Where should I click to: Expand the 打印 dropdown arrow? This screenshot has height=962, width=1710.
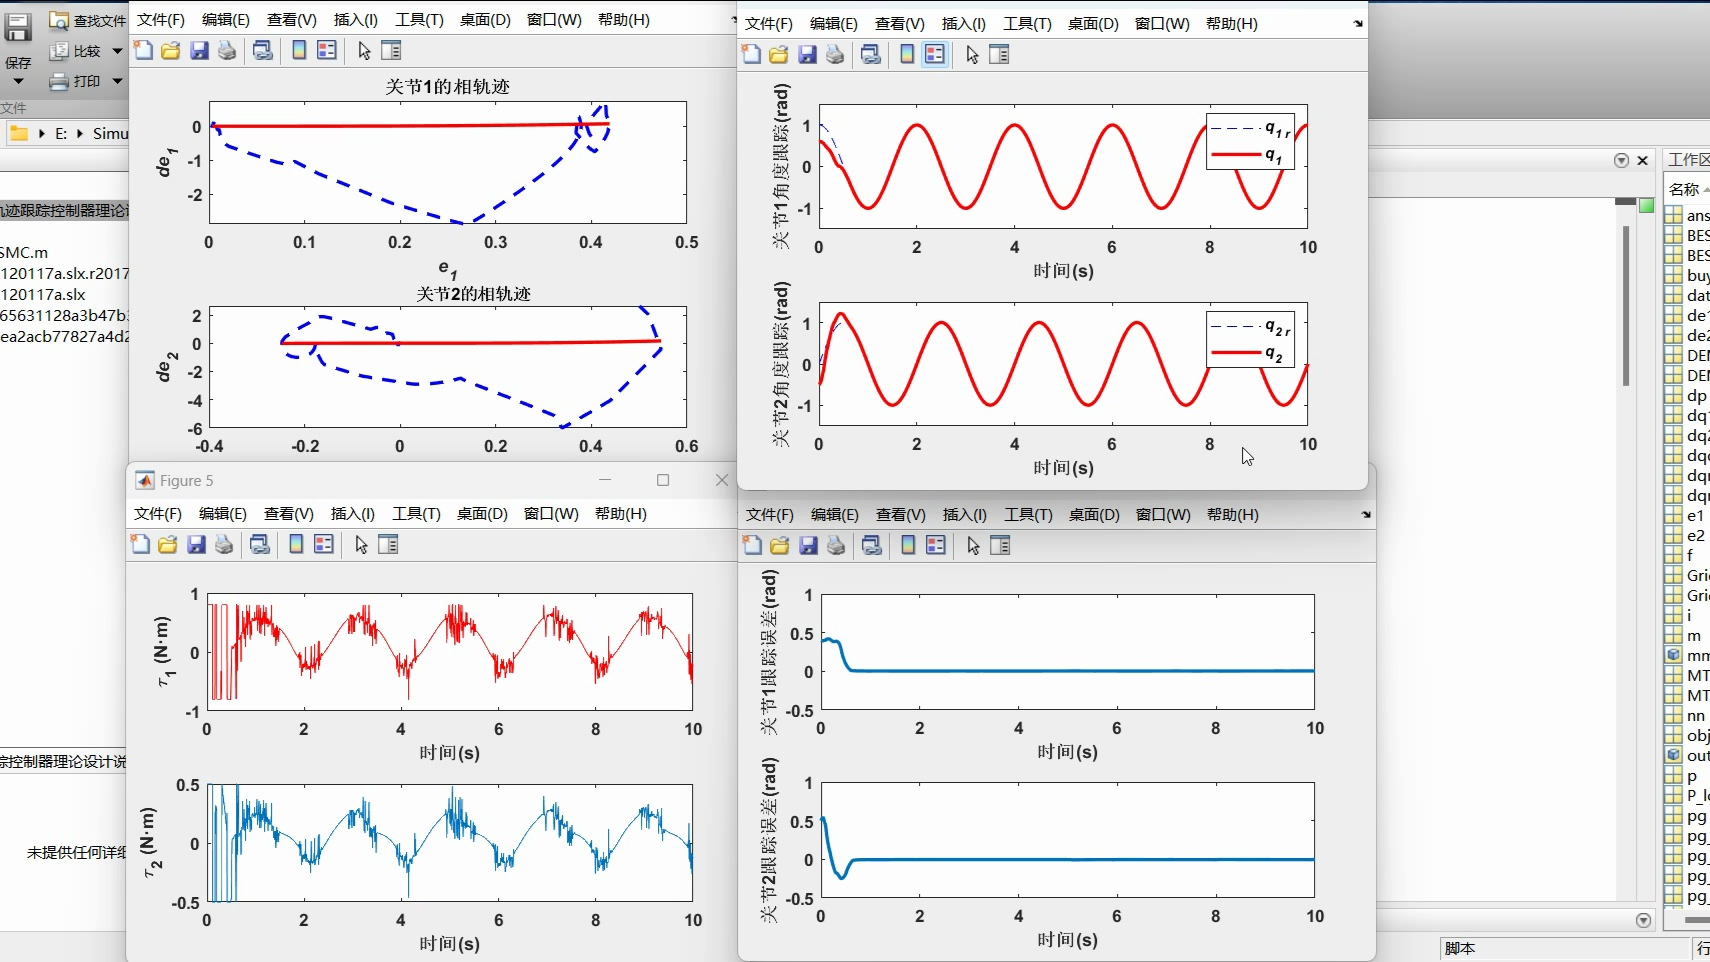[117, 81]
